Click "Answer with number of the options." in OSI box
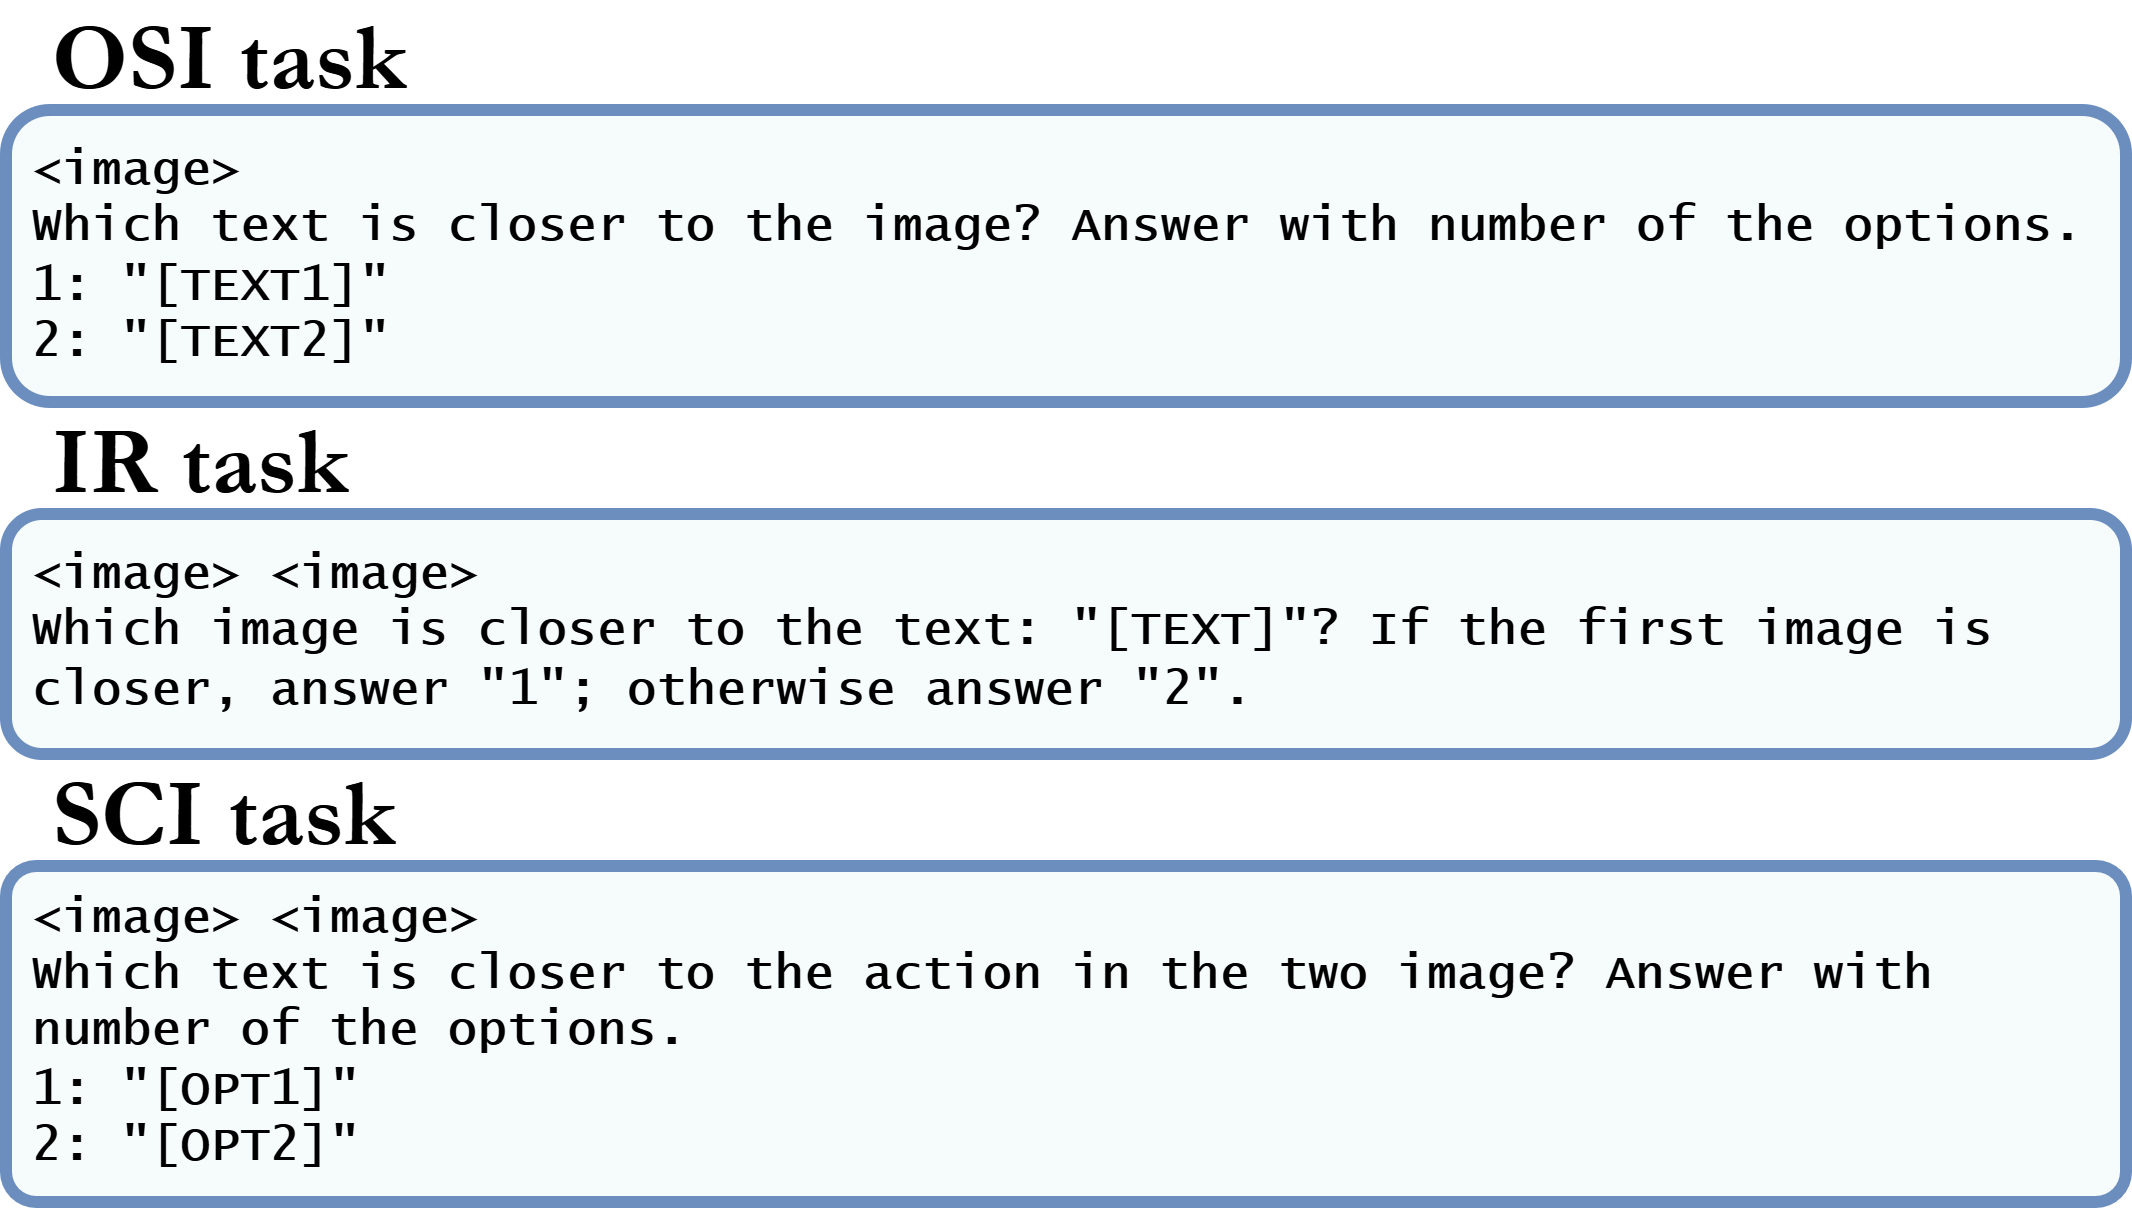The width and height of the screenshot is (2132, 1208). [x=1574, y=226]
